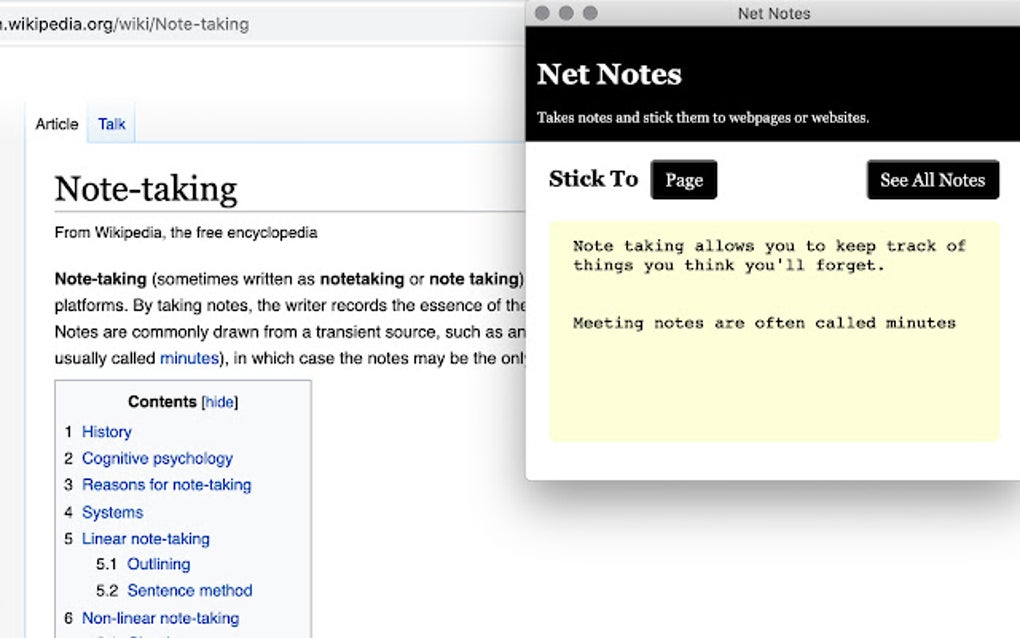
Task: Switch to the Article tab
Action: click(x=56, y=124)
